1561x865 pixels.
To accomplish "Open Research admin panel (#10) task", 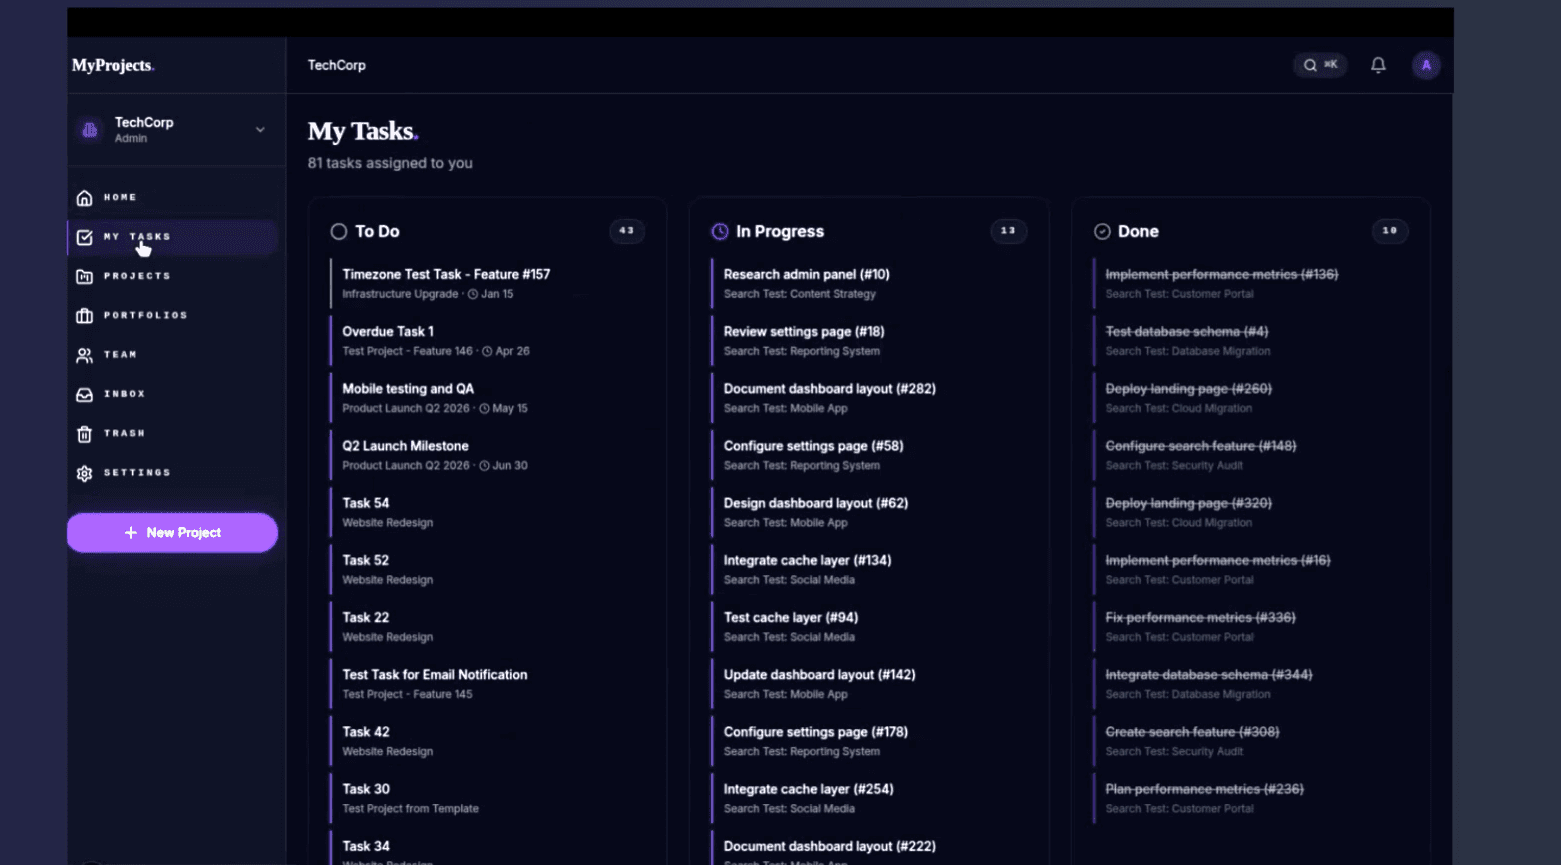I will [x=869, y=284].
